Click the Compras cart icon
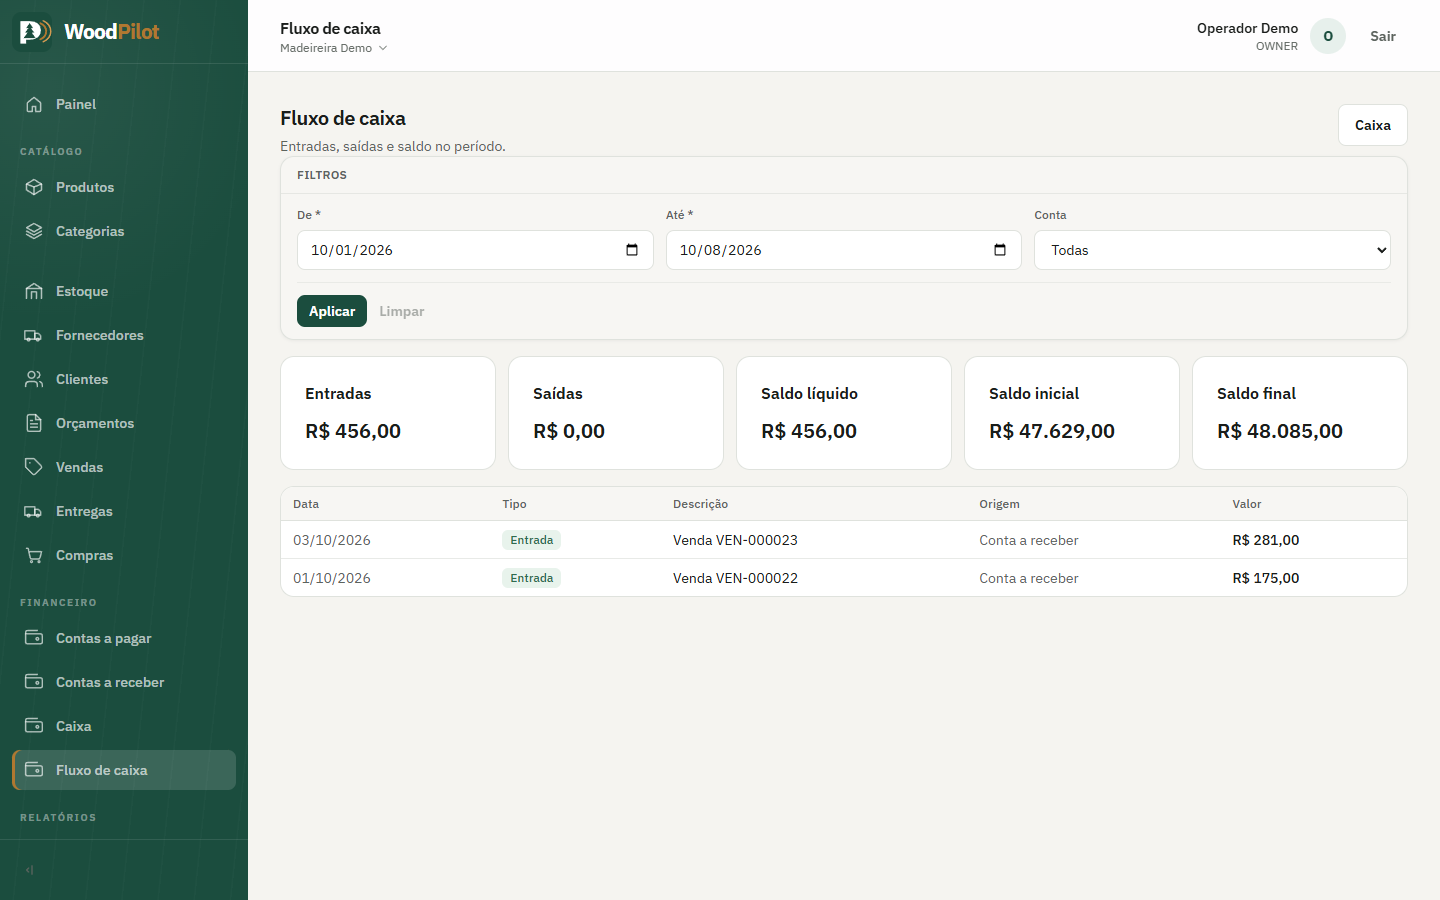The width and height of the screenshot is (1440, 900). pyautogui.click(x=34, y=555)
